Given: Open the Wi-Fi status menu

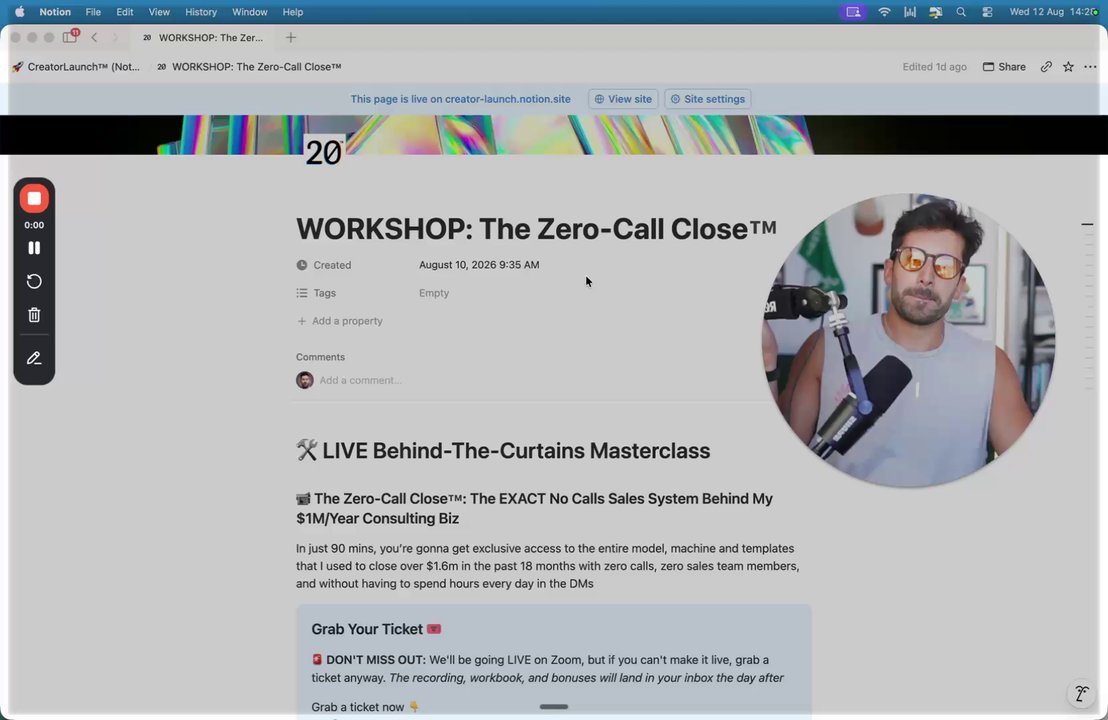Looking at the screenshot, I should click(x=884, y=12).
